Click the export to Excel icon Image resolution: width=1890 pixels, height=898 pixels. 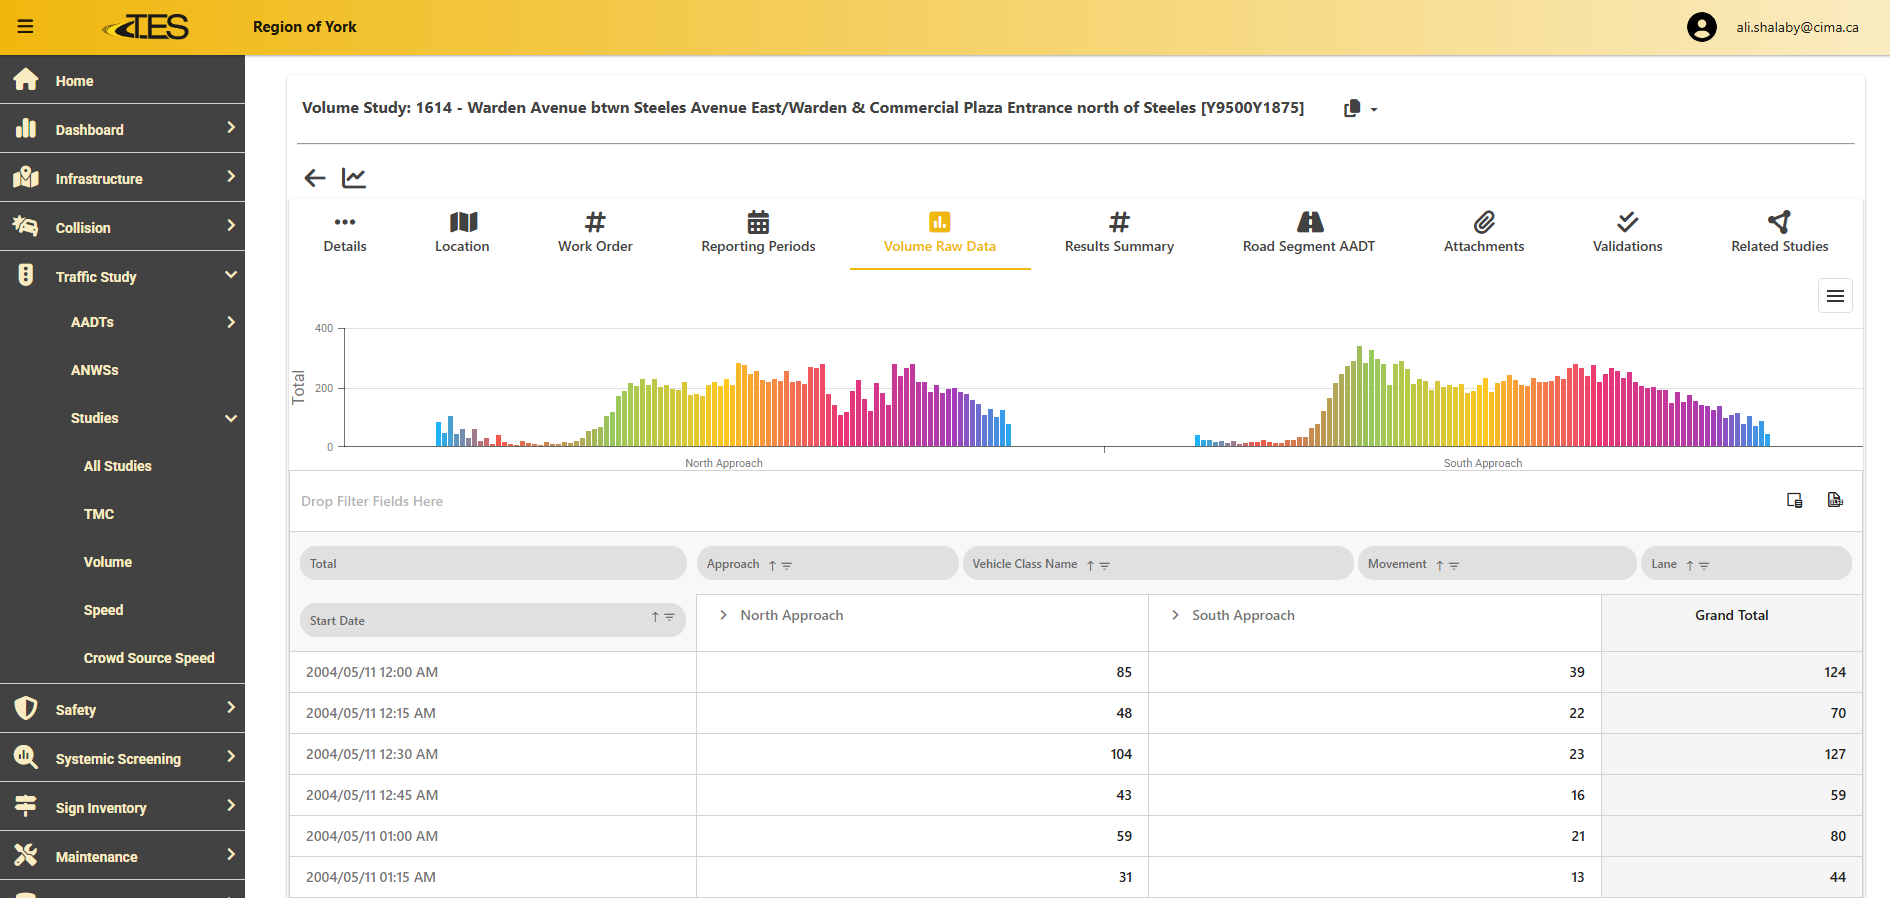click(x=1834, y=500)
